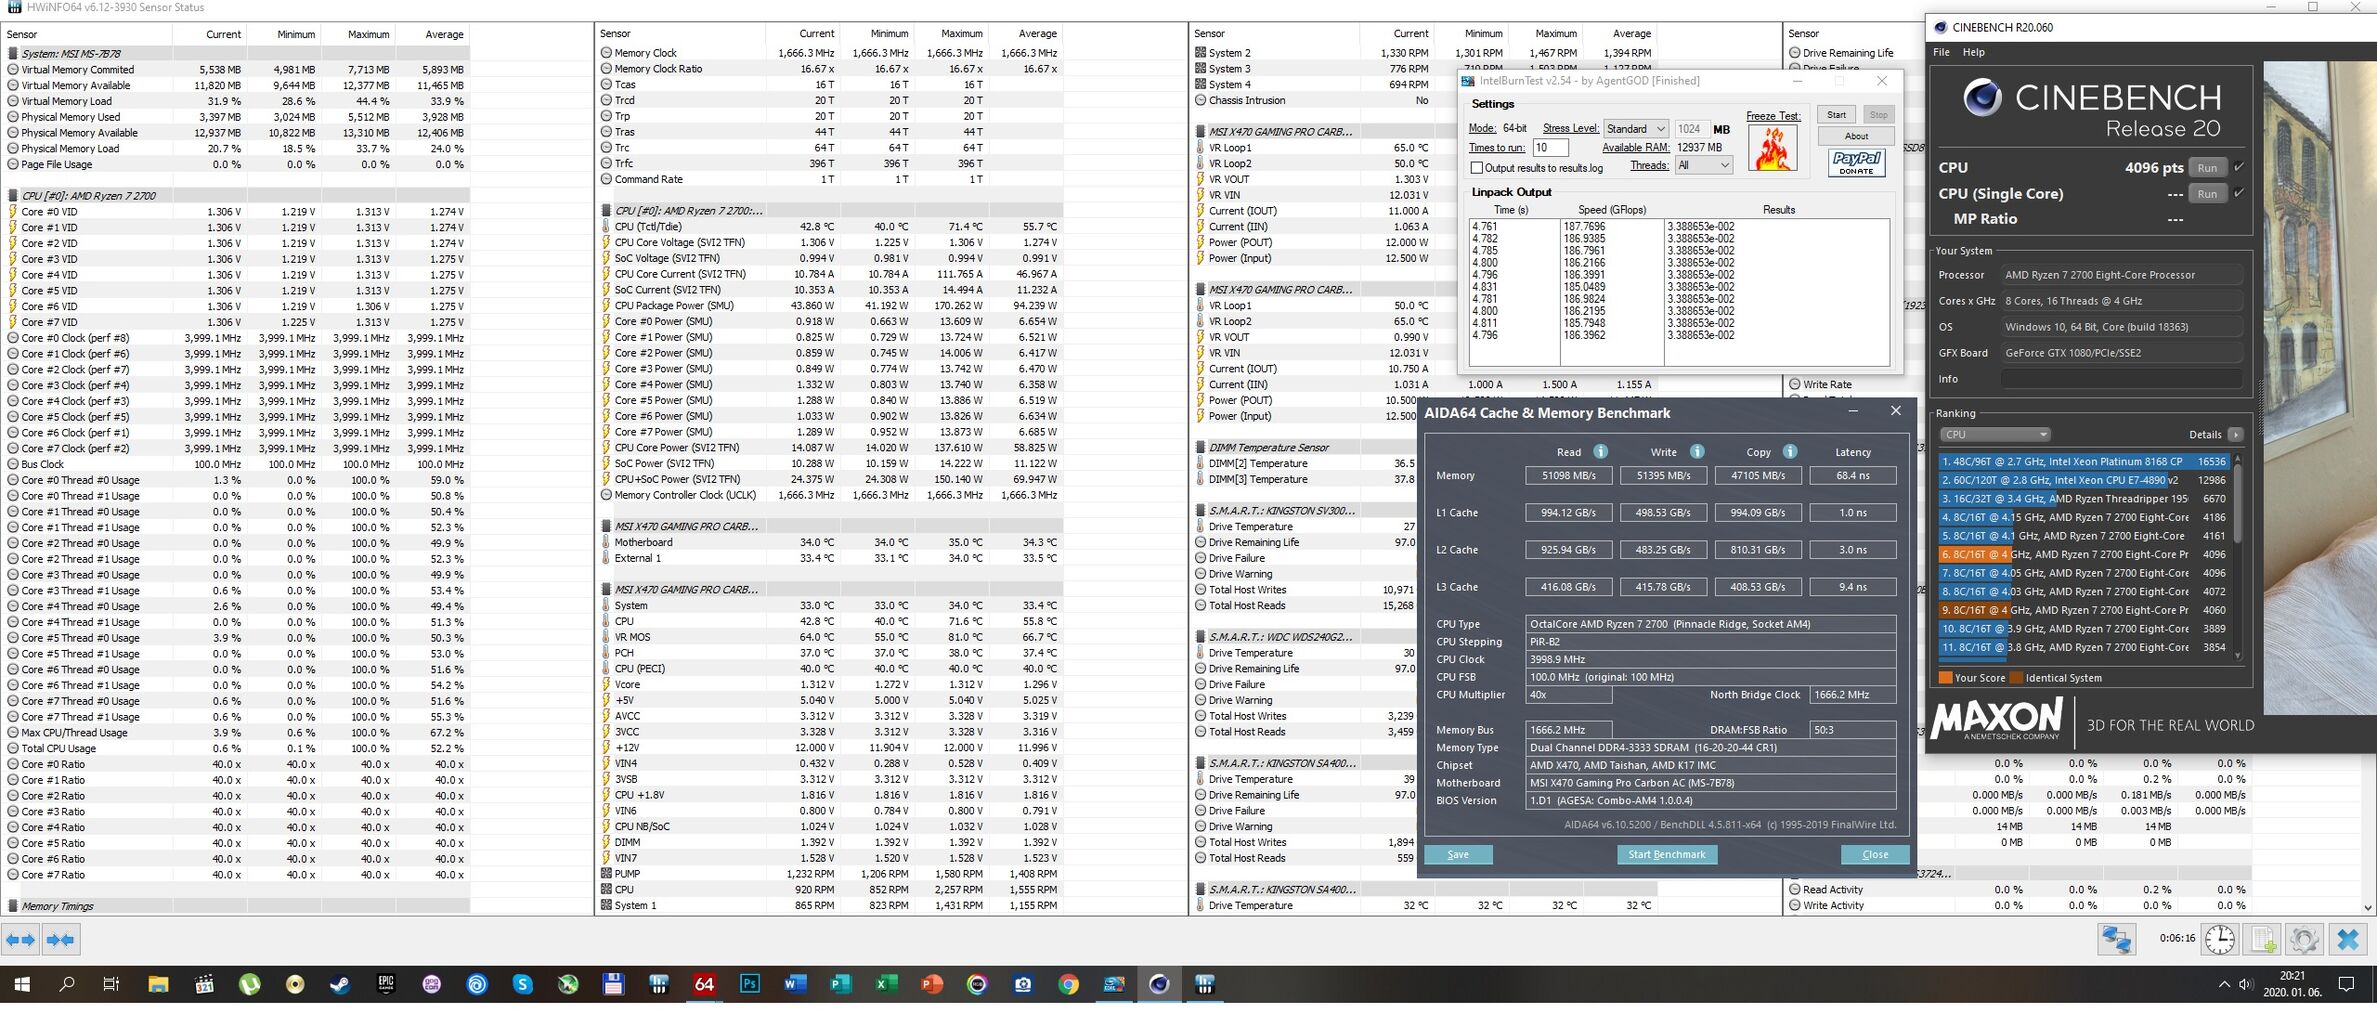Open the Cinebench File menu
The image size is (2377, 1014).
pyautogui.click(x=1941, y=52)
